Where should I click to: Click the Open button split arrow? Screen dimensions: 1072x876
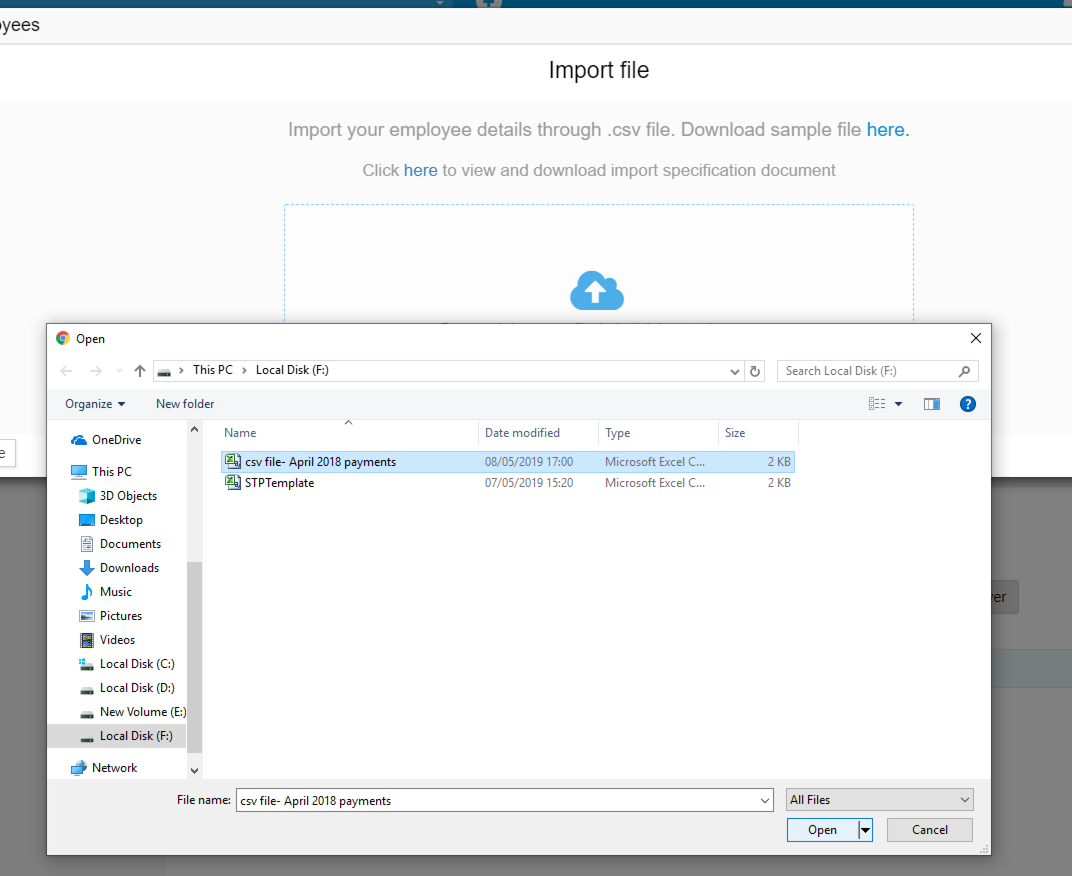[x=865, y=830]
